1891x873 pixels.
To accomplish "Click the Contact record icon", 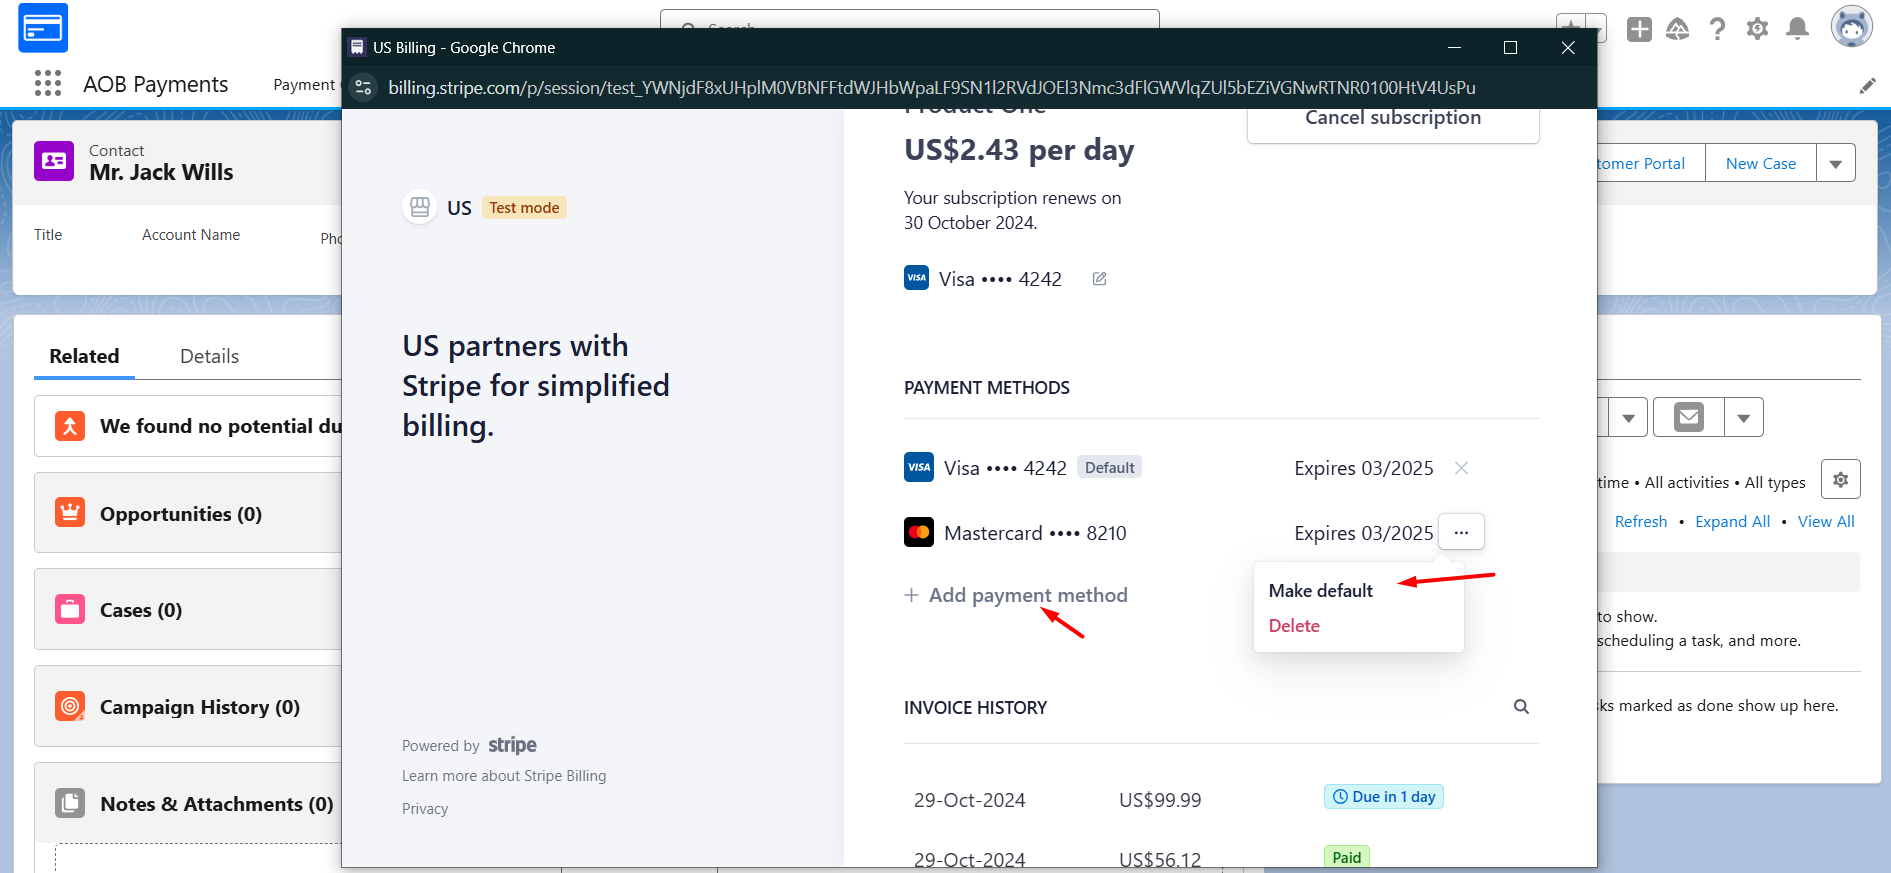I will [54, 161].
